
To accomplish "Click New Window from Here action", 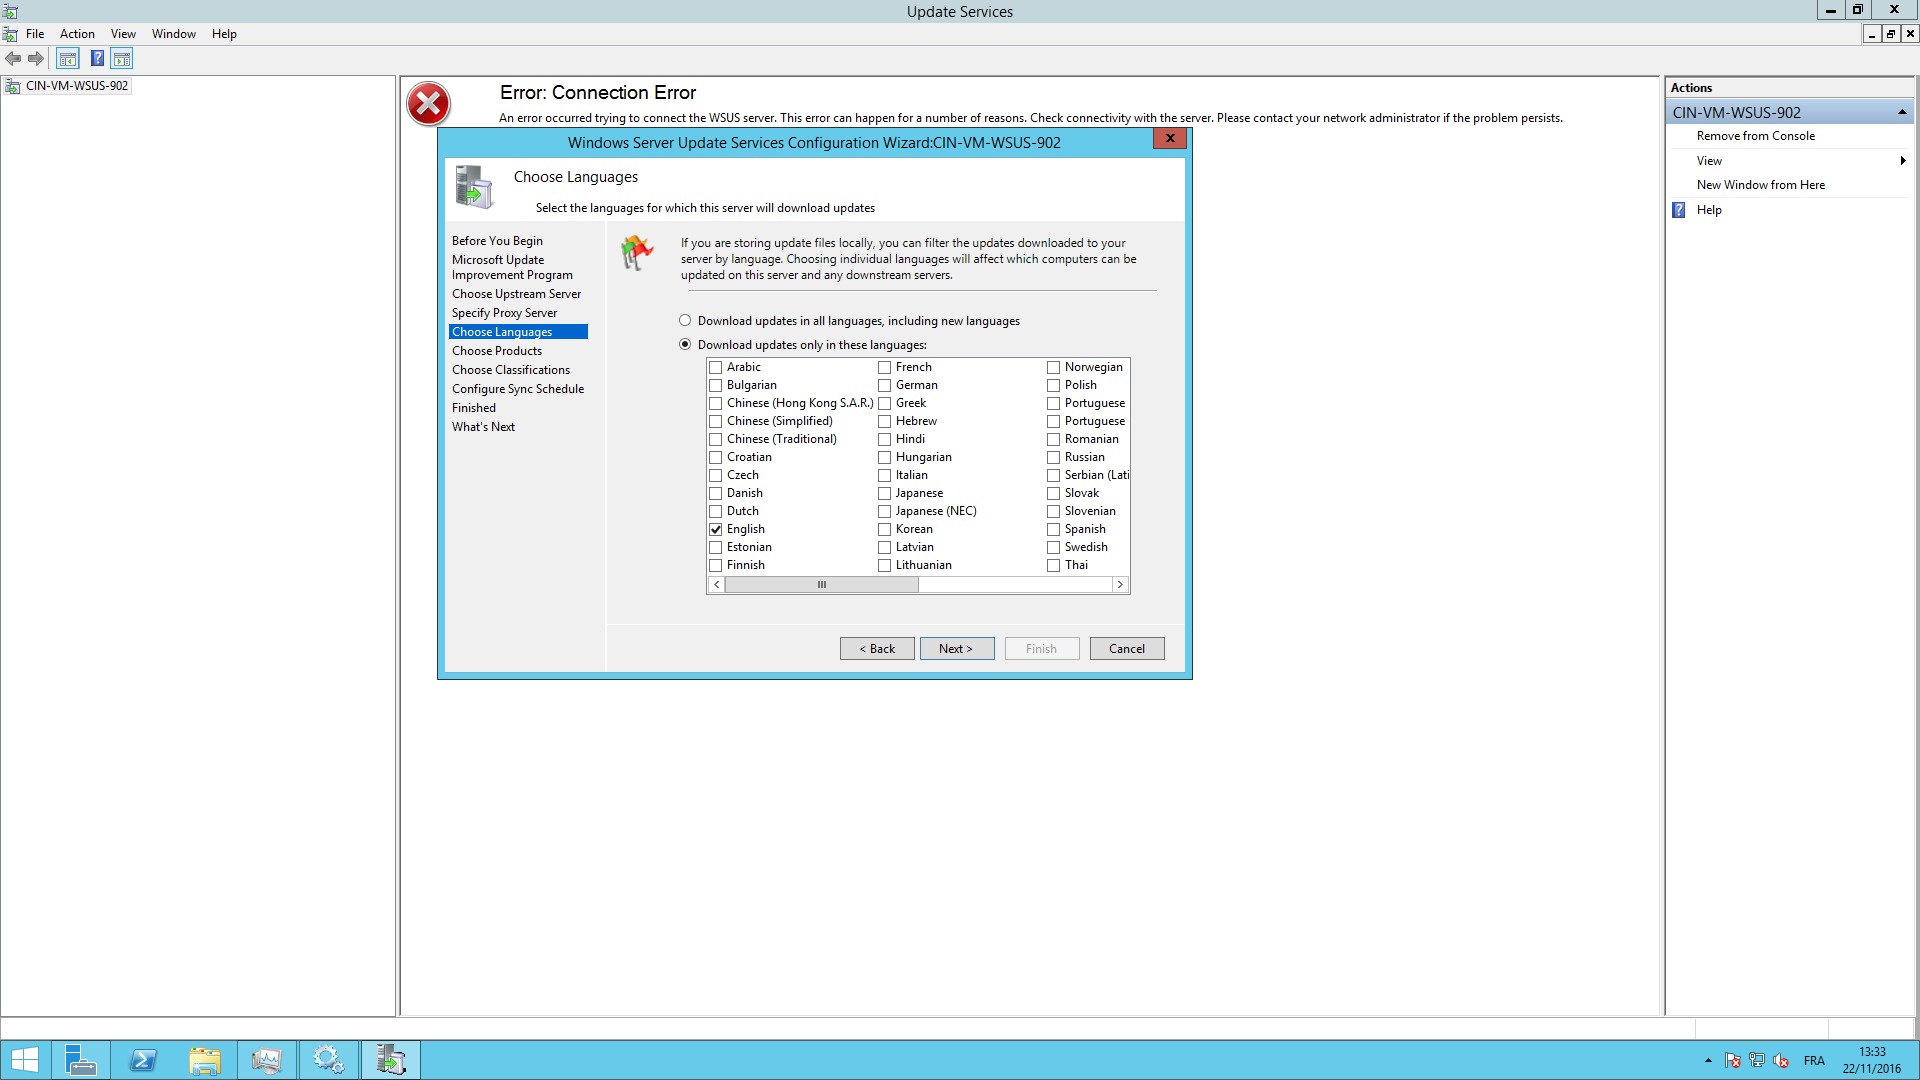I will click(x=1760, y=185).
